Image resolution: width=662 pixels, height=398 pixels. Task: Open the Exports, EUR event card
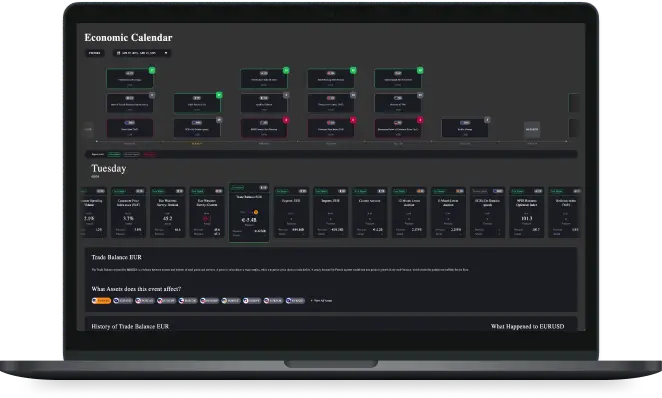pyautogui.click(x=291, y=212)
